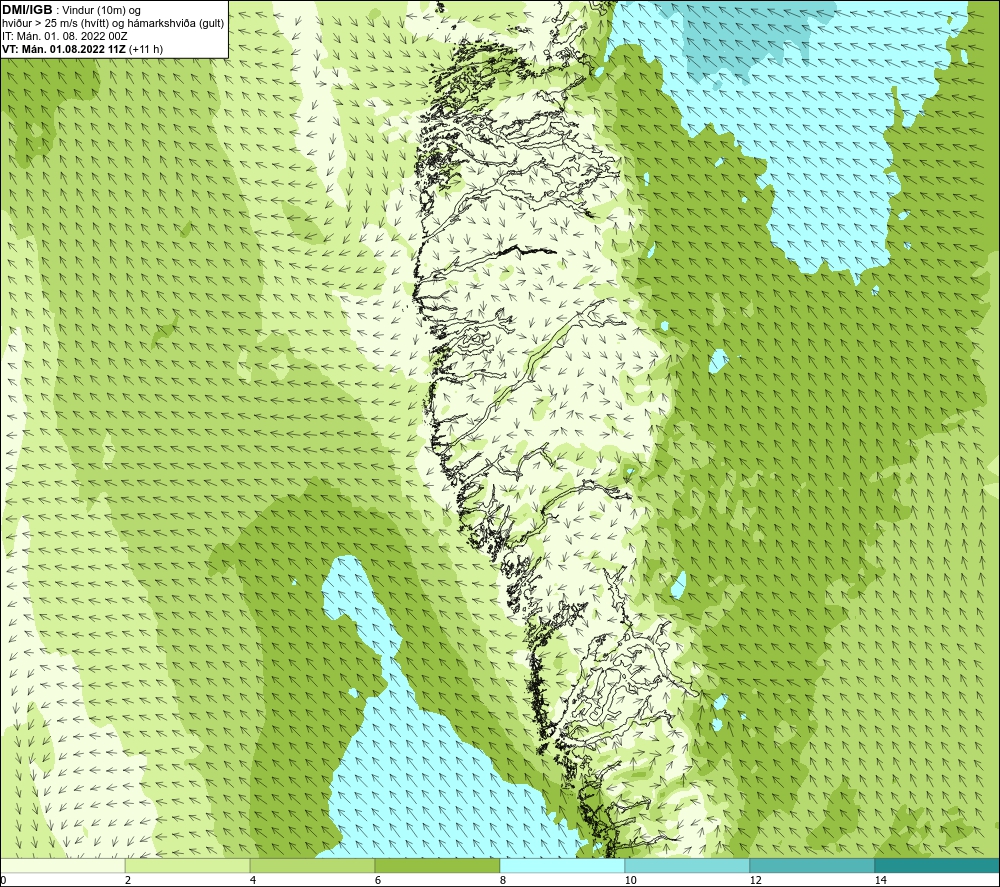
Task: Select the above 14 m/s dark teal swatch
Action: pyautogui.click(x=937, y=866)
